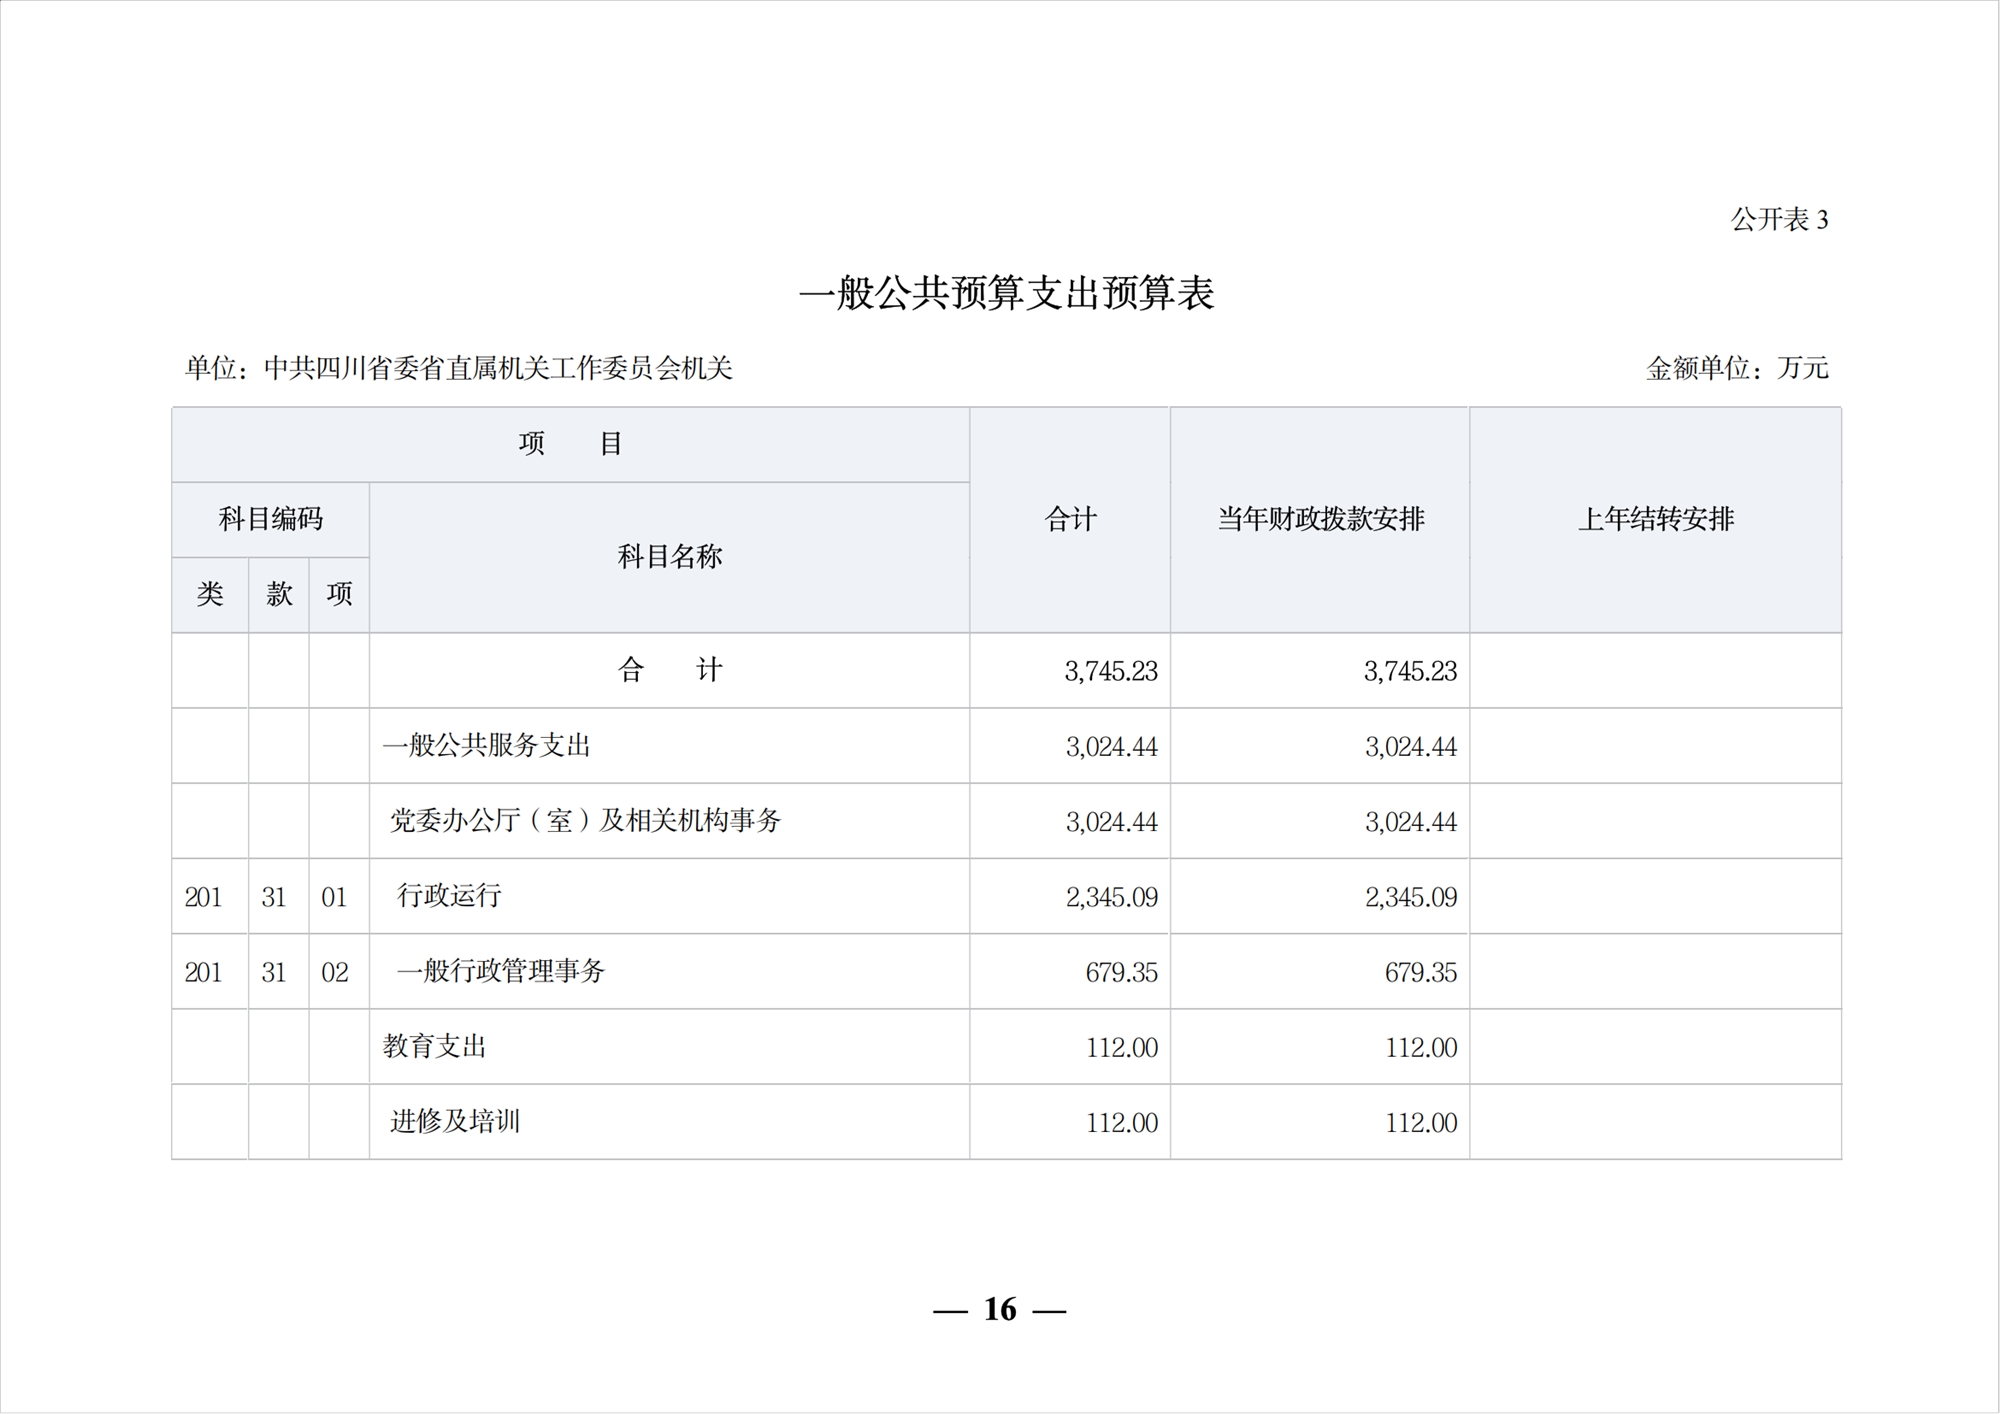Click the 公开表 3 label
The height and width of the screenshot is (1414, 2000).
point(1779,220)
